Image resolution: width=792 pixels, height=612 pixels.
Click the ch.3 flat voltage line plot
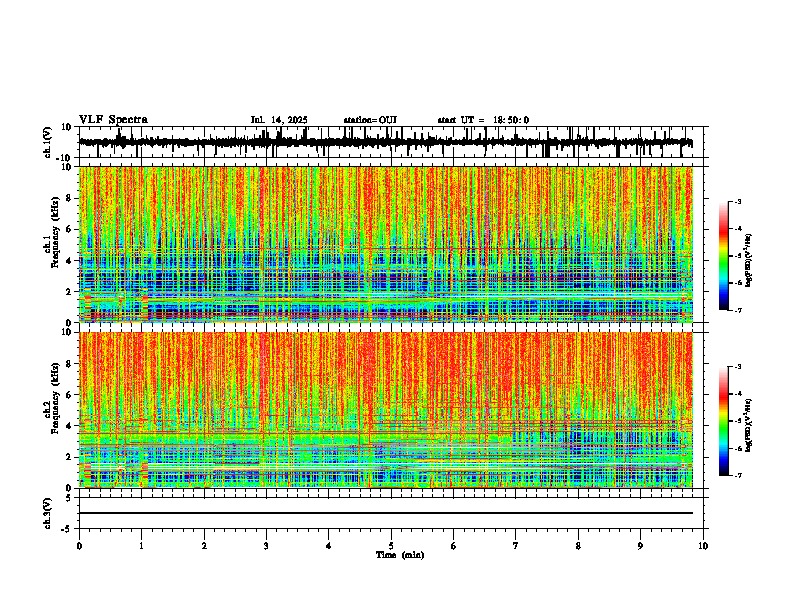coord(386,513)
